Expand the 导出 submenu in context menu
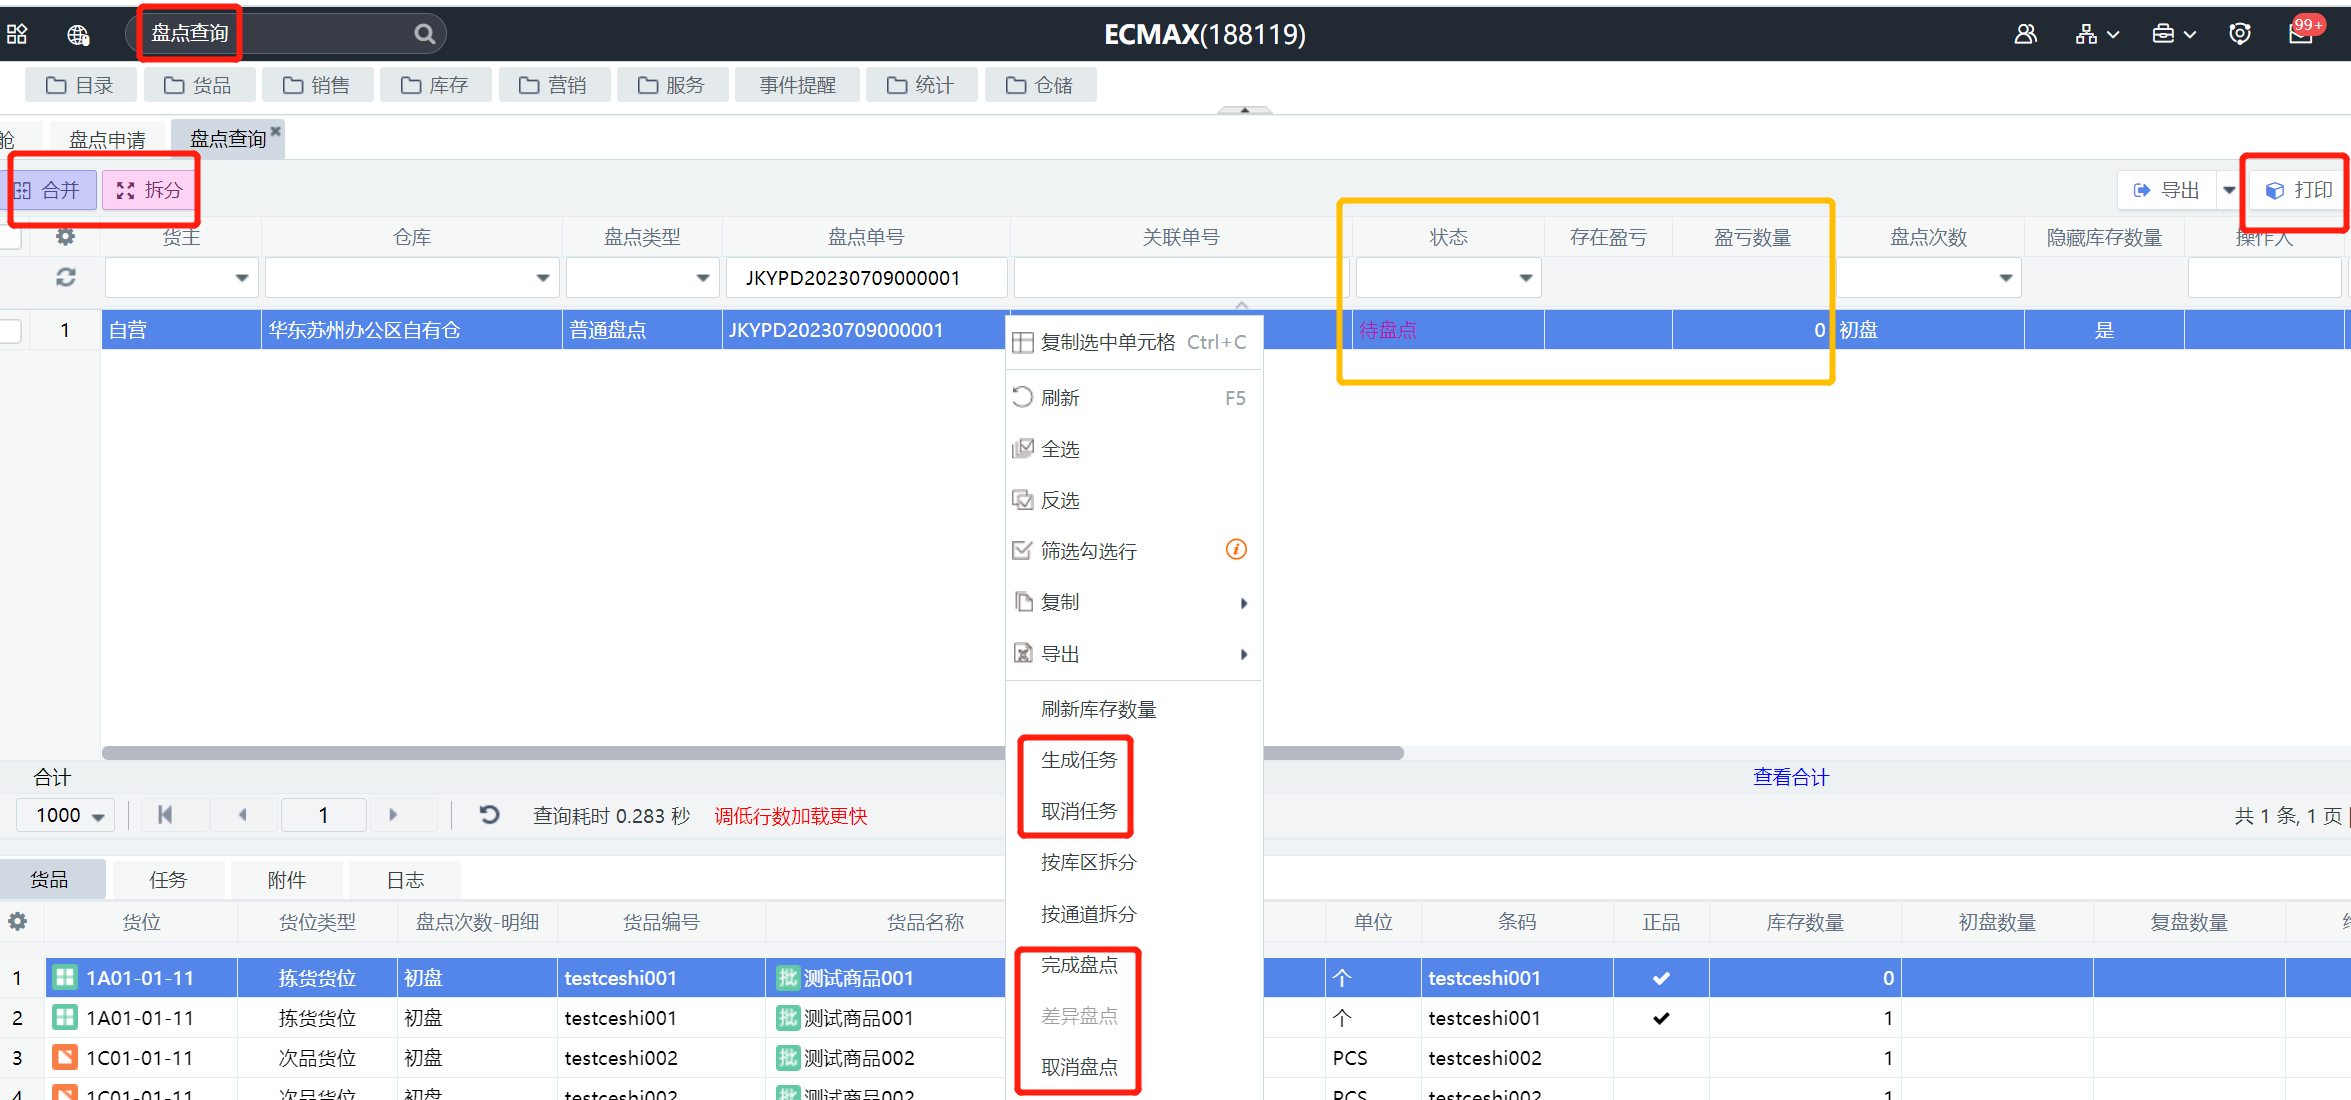 pyautogui.click(x=1134, y=653)
